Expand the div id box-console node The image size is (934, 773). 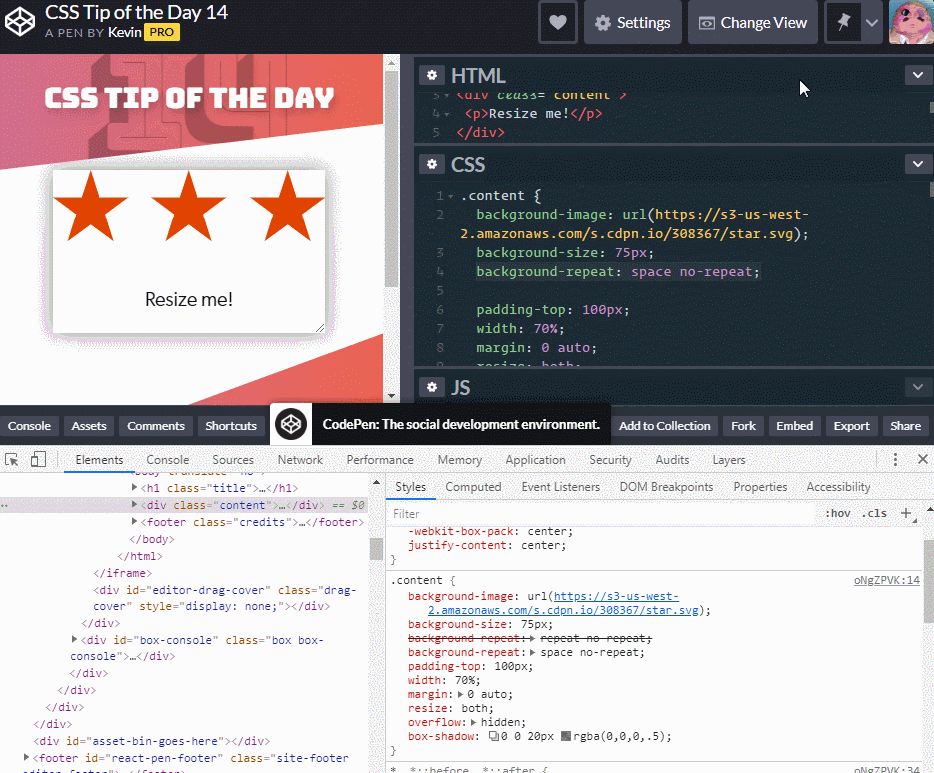[x=74, y=640]
